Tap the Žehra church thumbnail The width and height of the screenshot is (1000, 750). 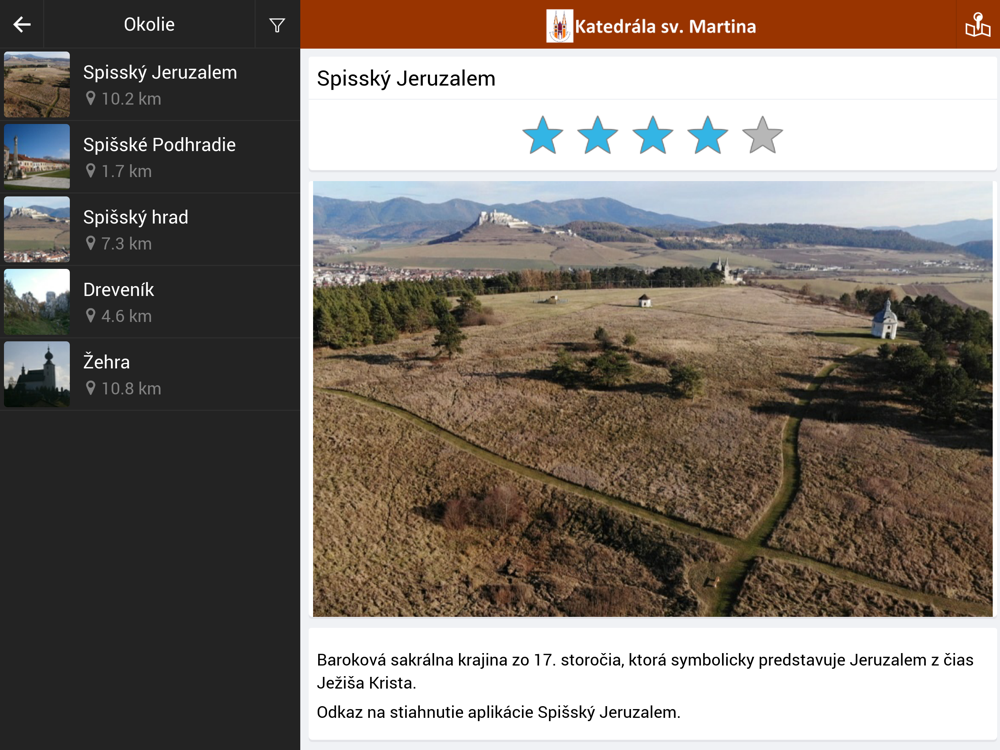coord(37,374)
